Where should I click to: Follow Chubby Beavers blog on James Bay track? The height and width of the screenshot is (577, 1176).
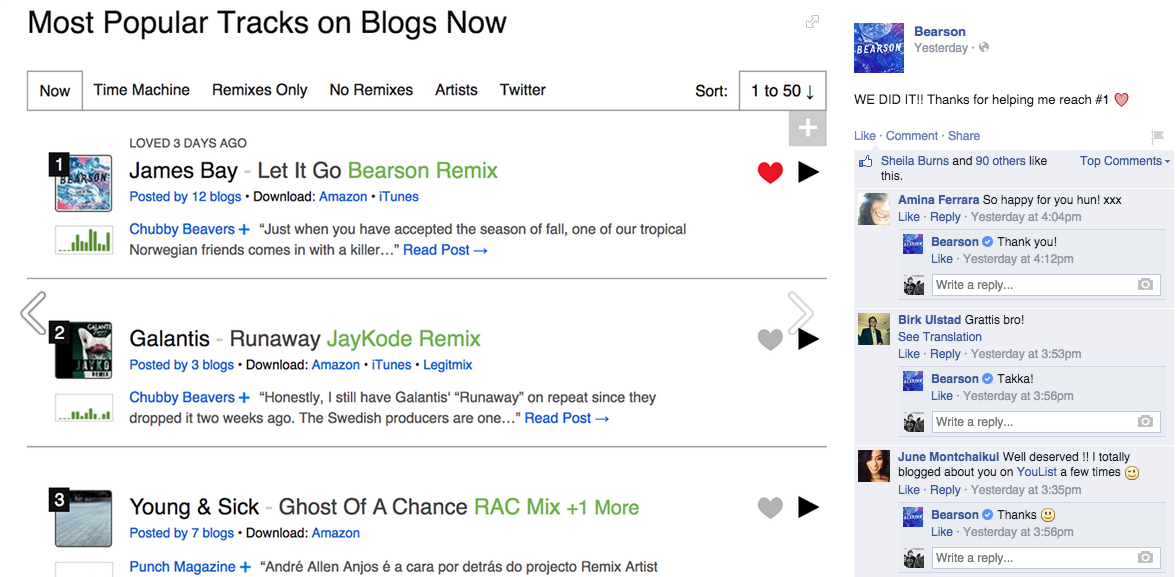point(244,230)
